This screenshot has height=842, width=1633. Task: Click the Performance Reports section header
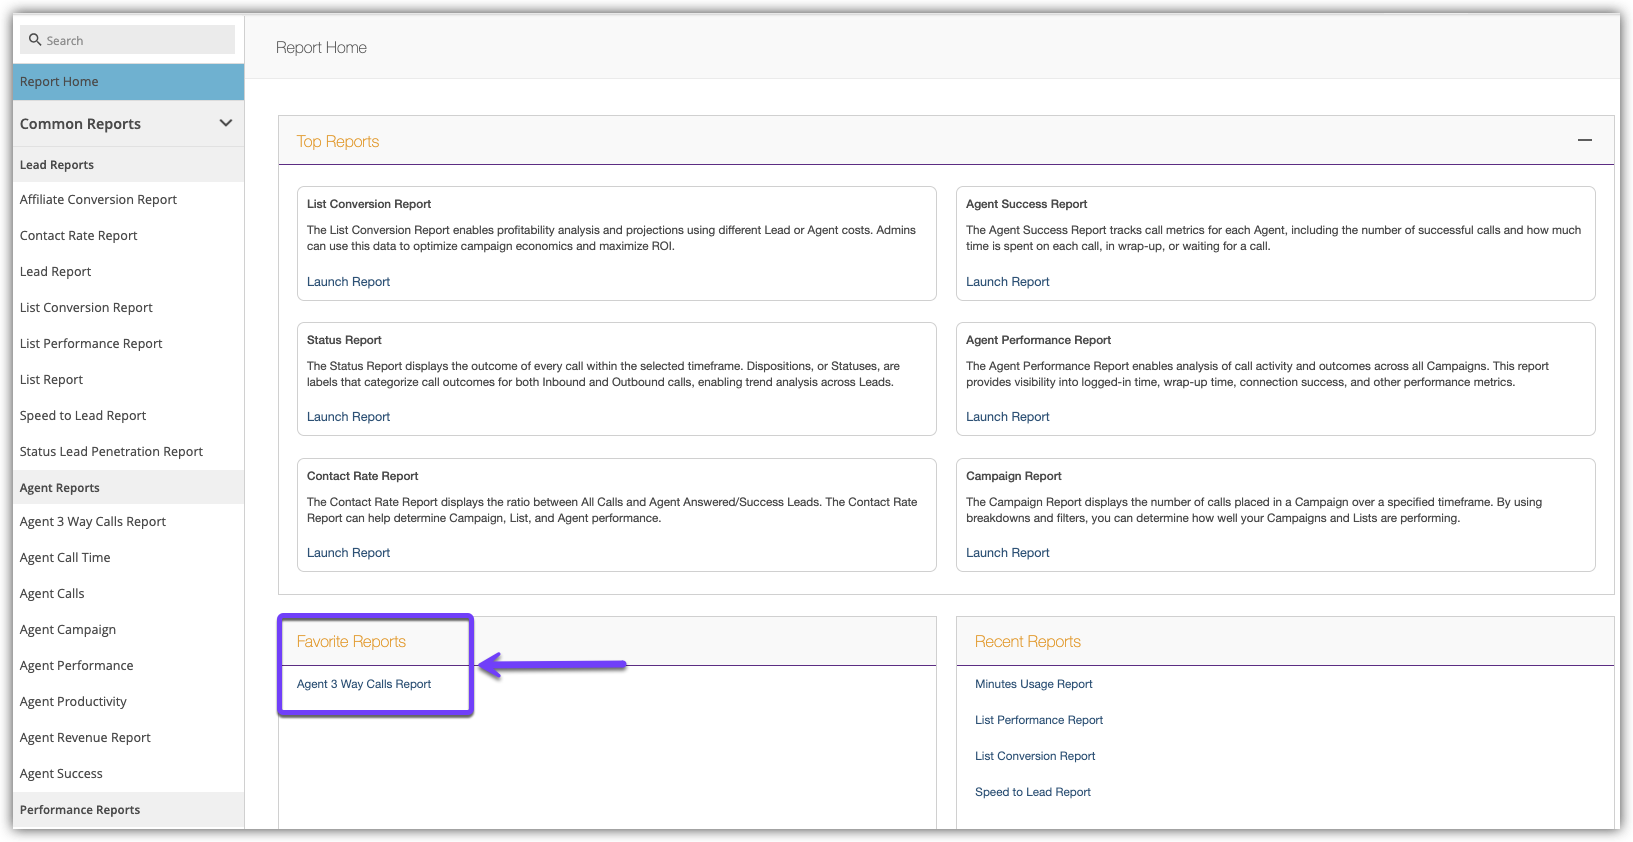tap(80, 810)
